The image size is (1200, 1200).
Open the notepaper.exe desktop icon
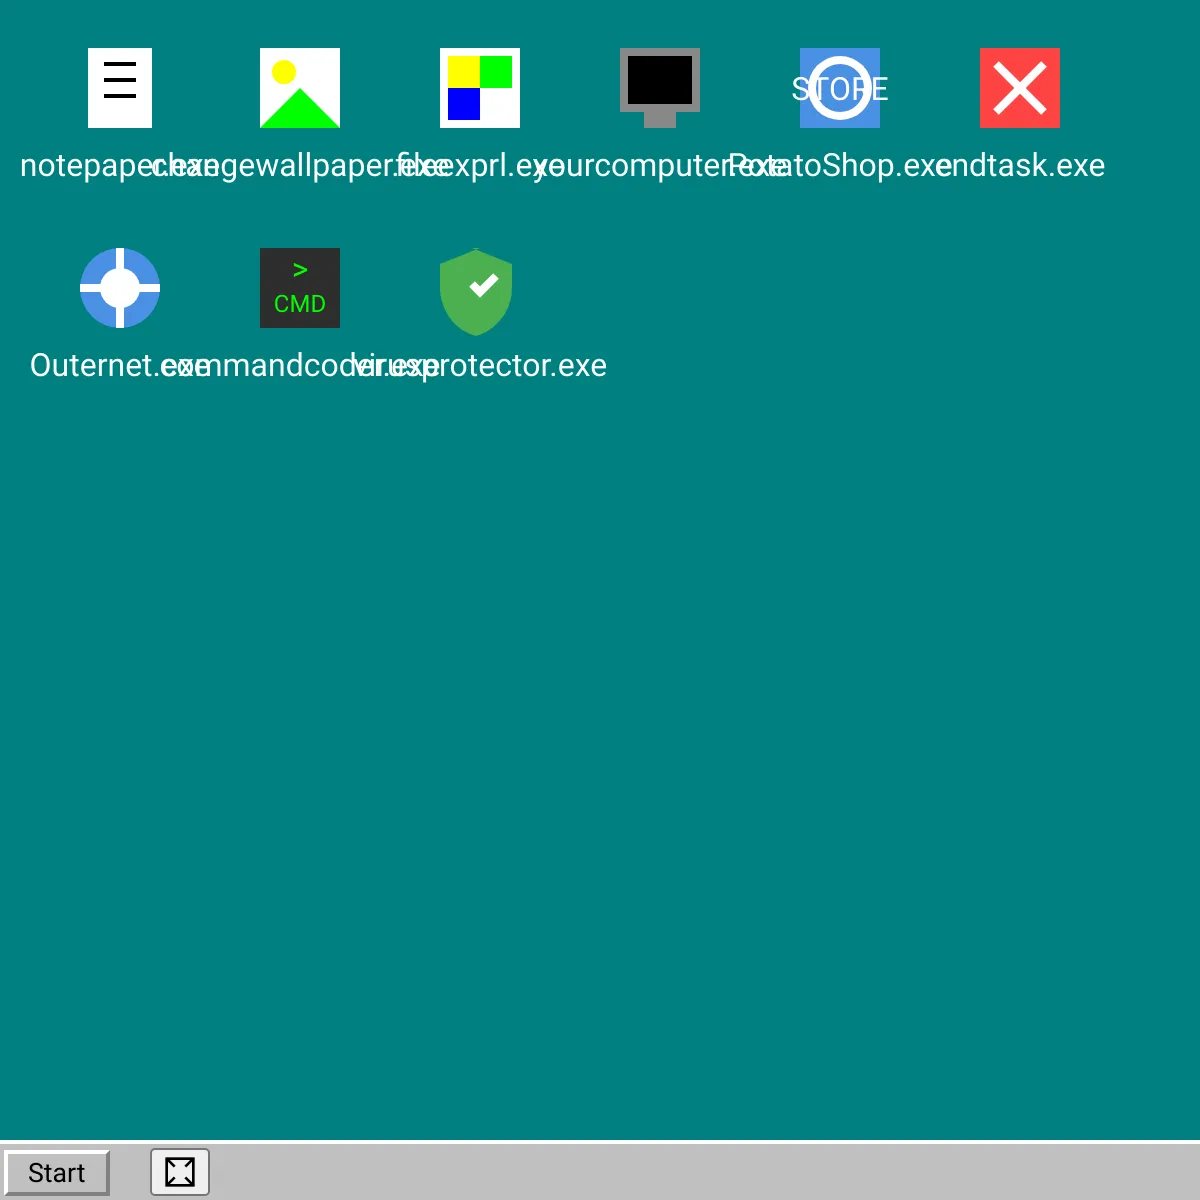click(x=120, y=88)
